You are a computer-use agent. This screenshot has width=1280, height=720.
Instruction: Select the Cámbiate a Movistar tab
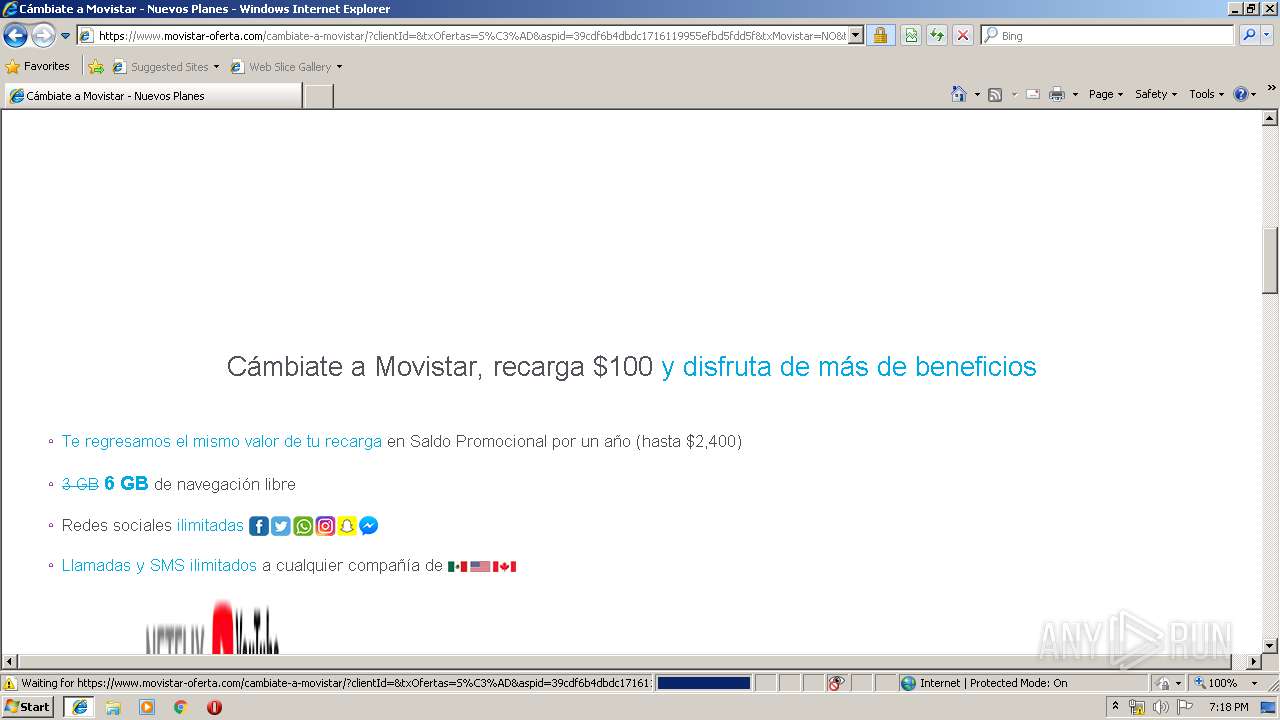click(x=152, y=96)
